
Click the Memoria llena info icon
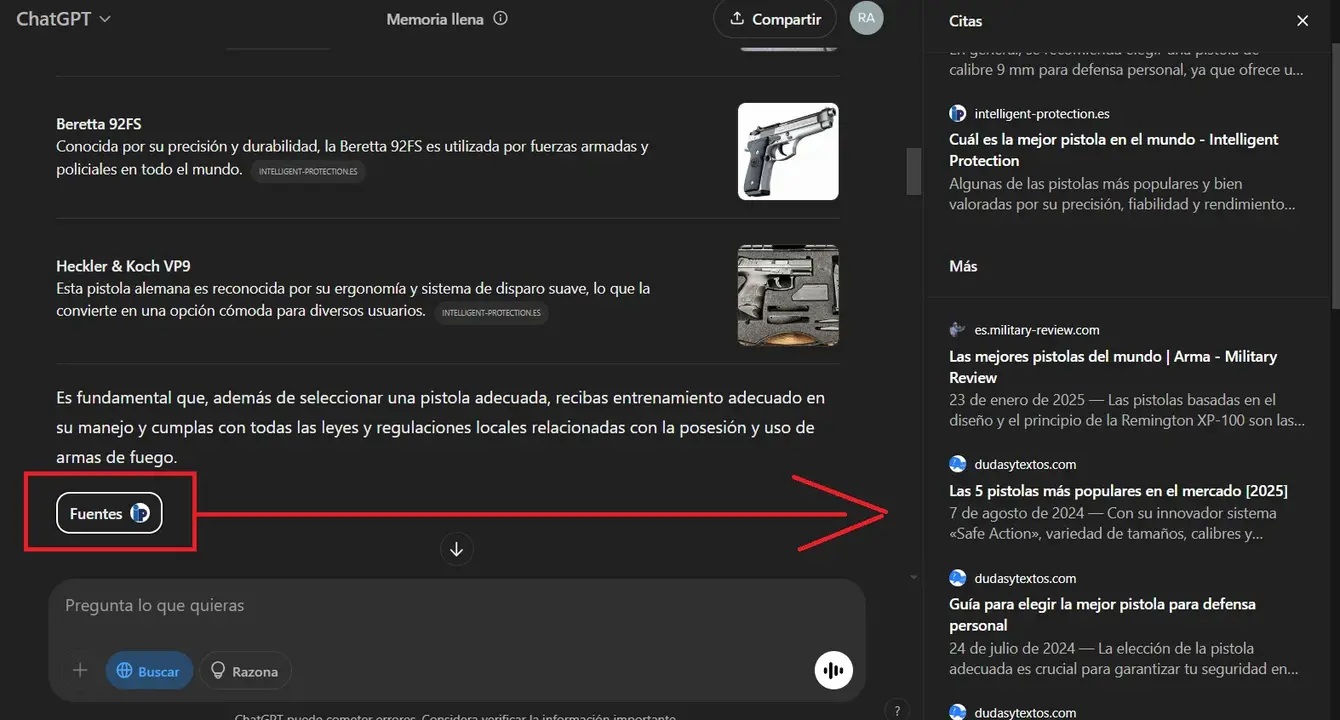click(501, 19)
